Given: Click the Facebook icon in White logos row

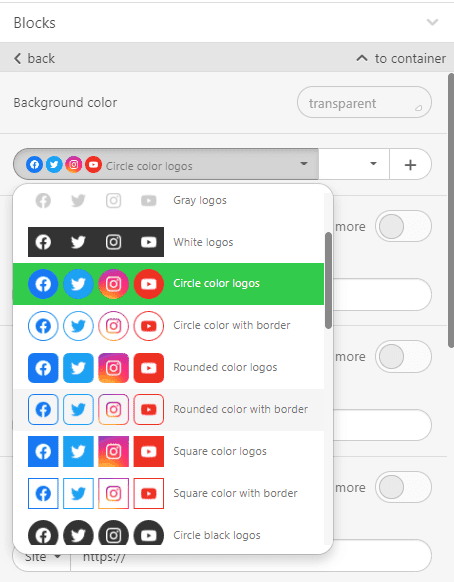Looking at the screenshot, I should pyautogui.click(x=43, y=242).
